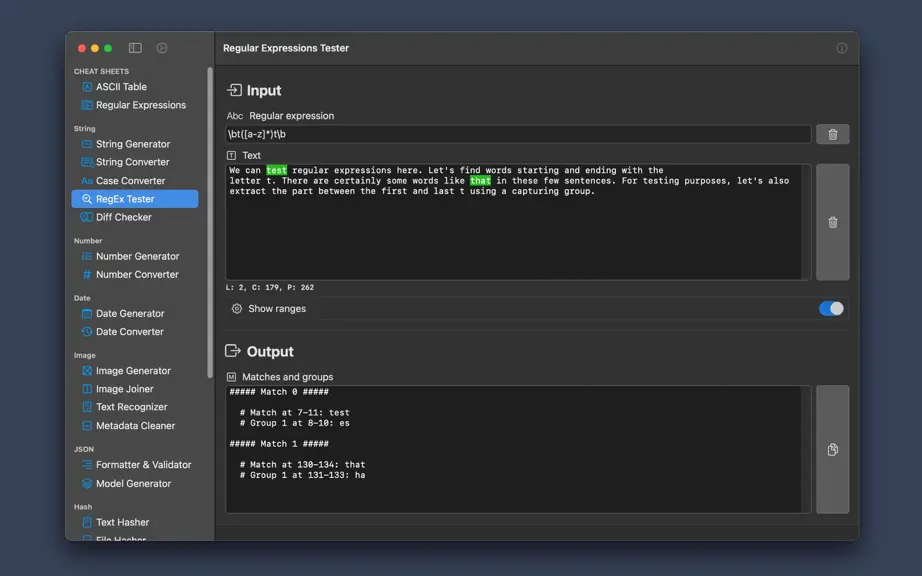Image resolution: width=922 pixels, height=576 pixels.
Task: Click the gear icon next to Show ranges
Action: (x=236, y=309)
